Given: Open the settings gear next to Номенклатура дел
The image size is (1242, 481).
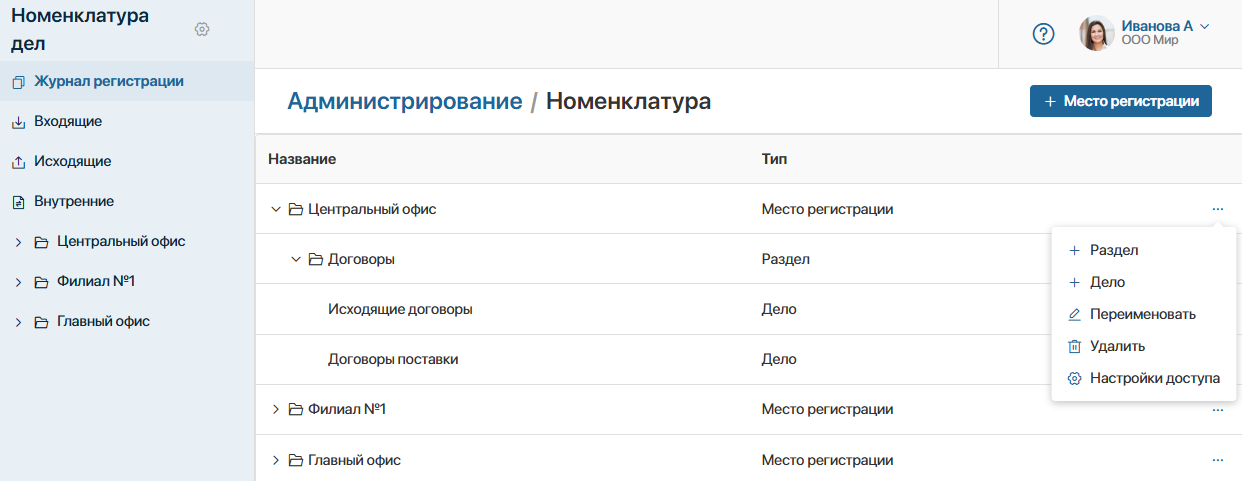Looking at the screenshot, I should [x=202, y=29].
